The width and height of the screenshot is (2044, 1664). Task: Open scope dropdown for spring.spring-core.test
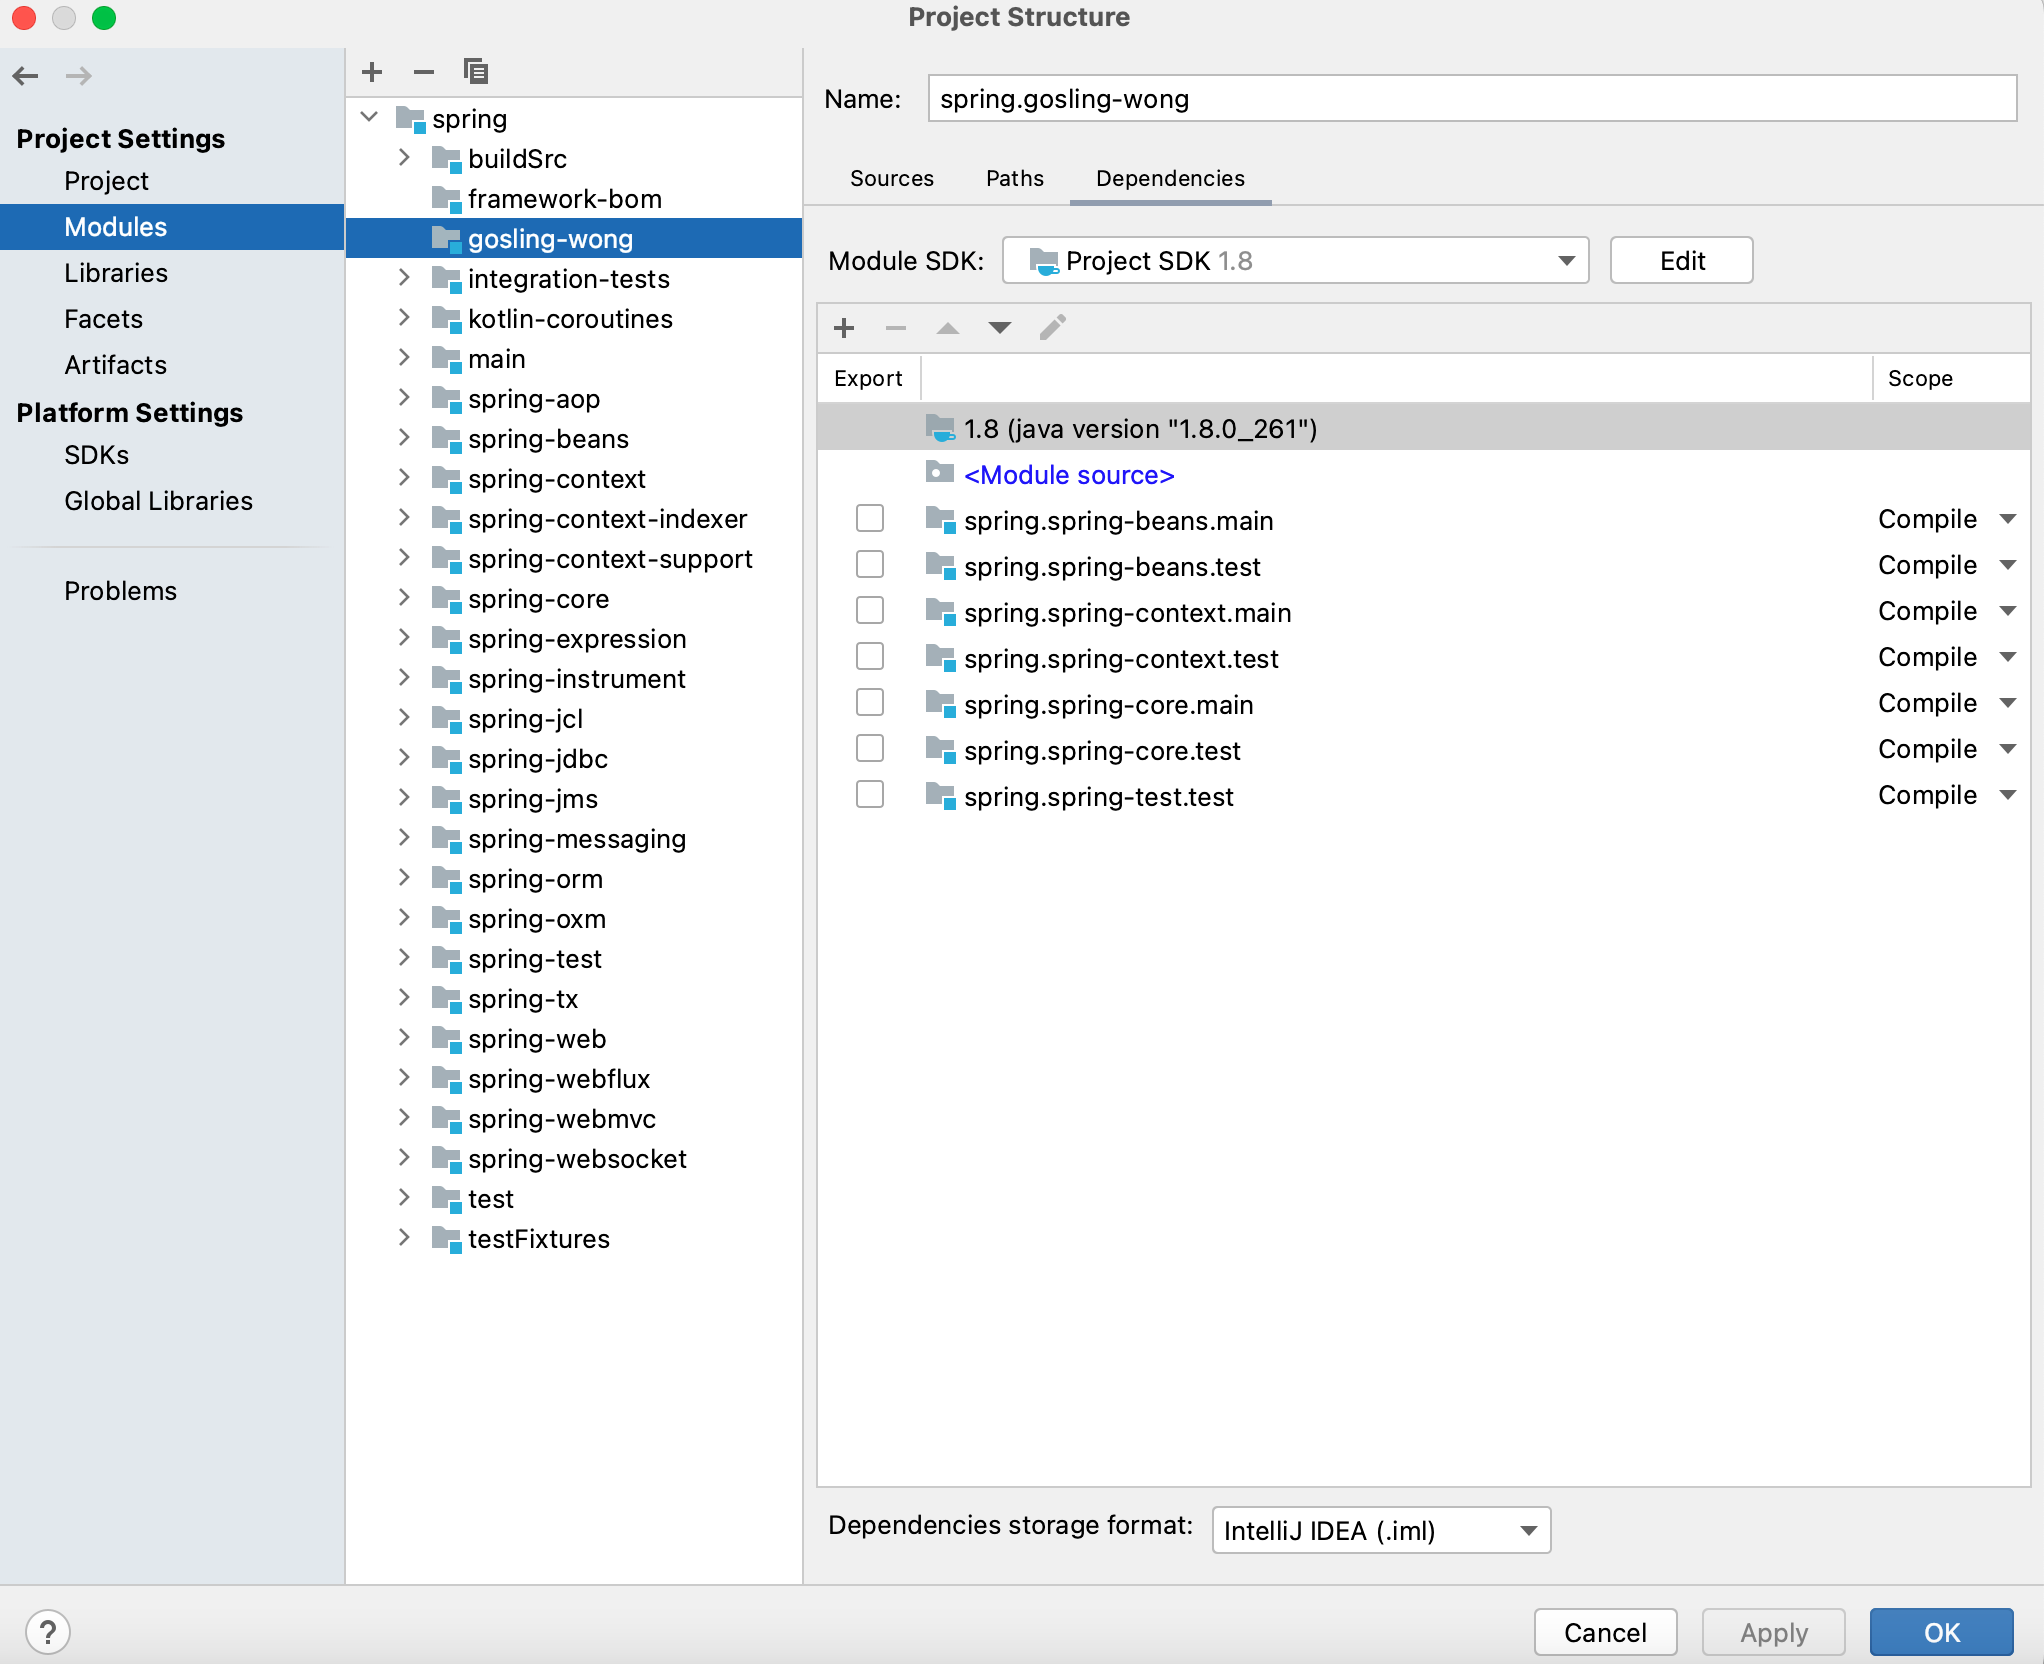2007,749
